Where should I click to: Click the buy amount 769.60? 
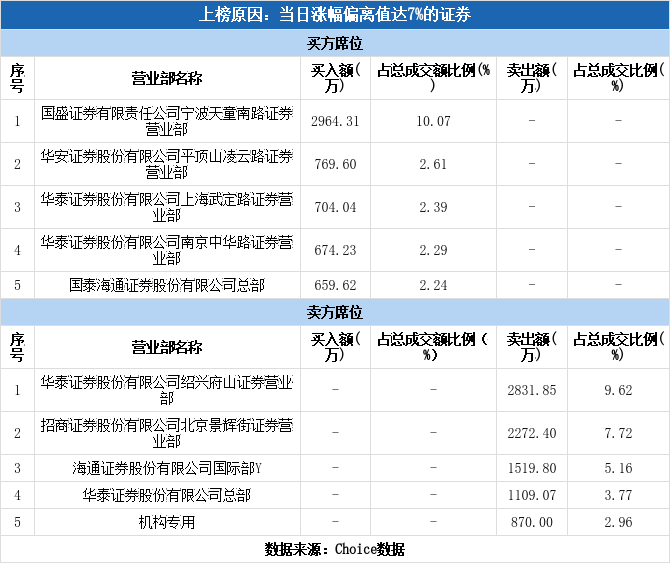tap(335, 164)
